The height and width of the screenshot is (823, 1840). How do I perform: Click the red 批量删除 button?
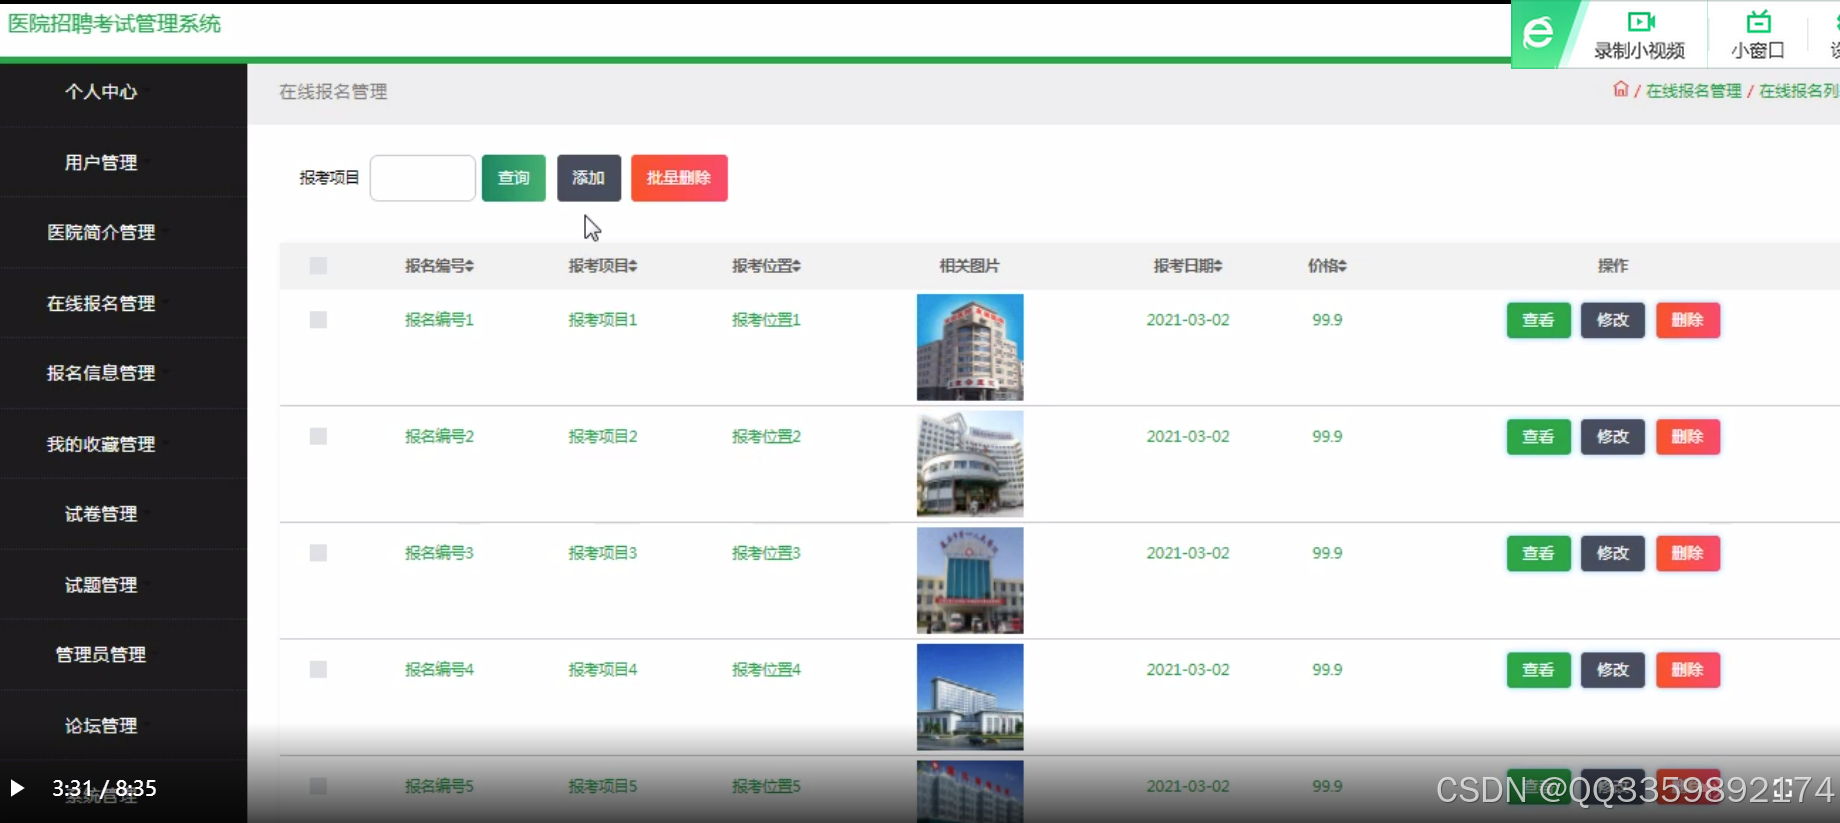click(x=679, y=178)
